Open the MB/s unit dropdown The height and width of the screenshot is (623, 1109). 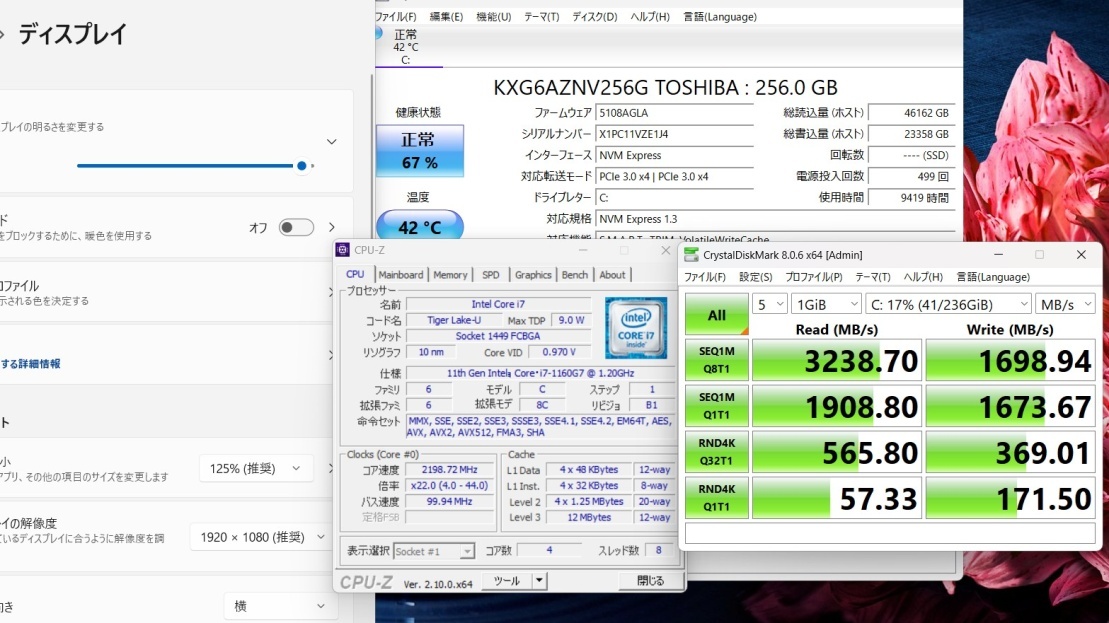1065,304
